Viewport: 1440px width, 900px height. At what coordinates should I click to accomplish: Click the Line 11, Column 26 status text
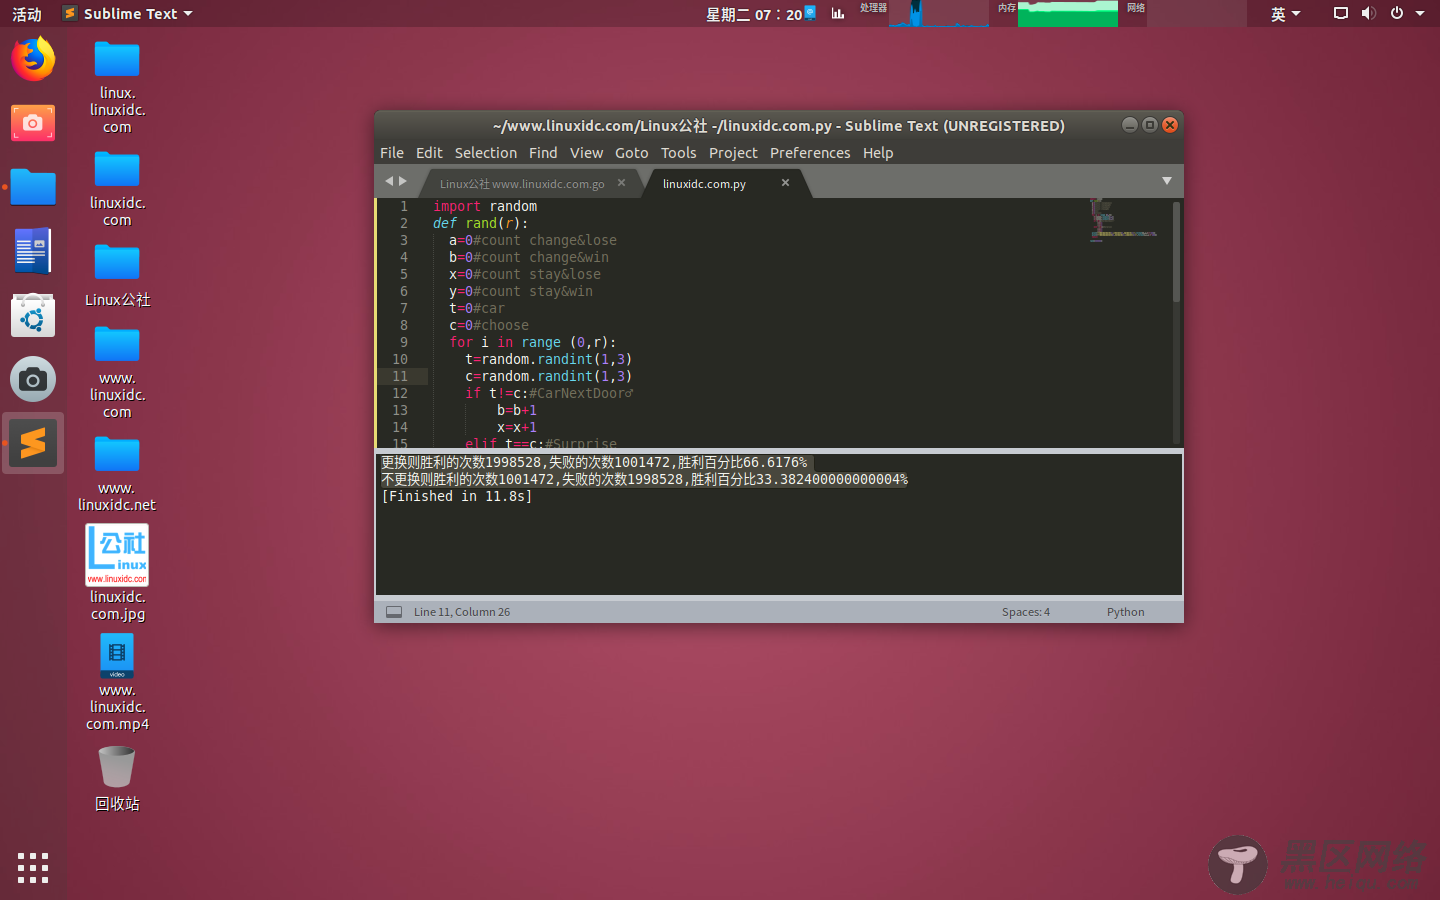tap(462, 612)
